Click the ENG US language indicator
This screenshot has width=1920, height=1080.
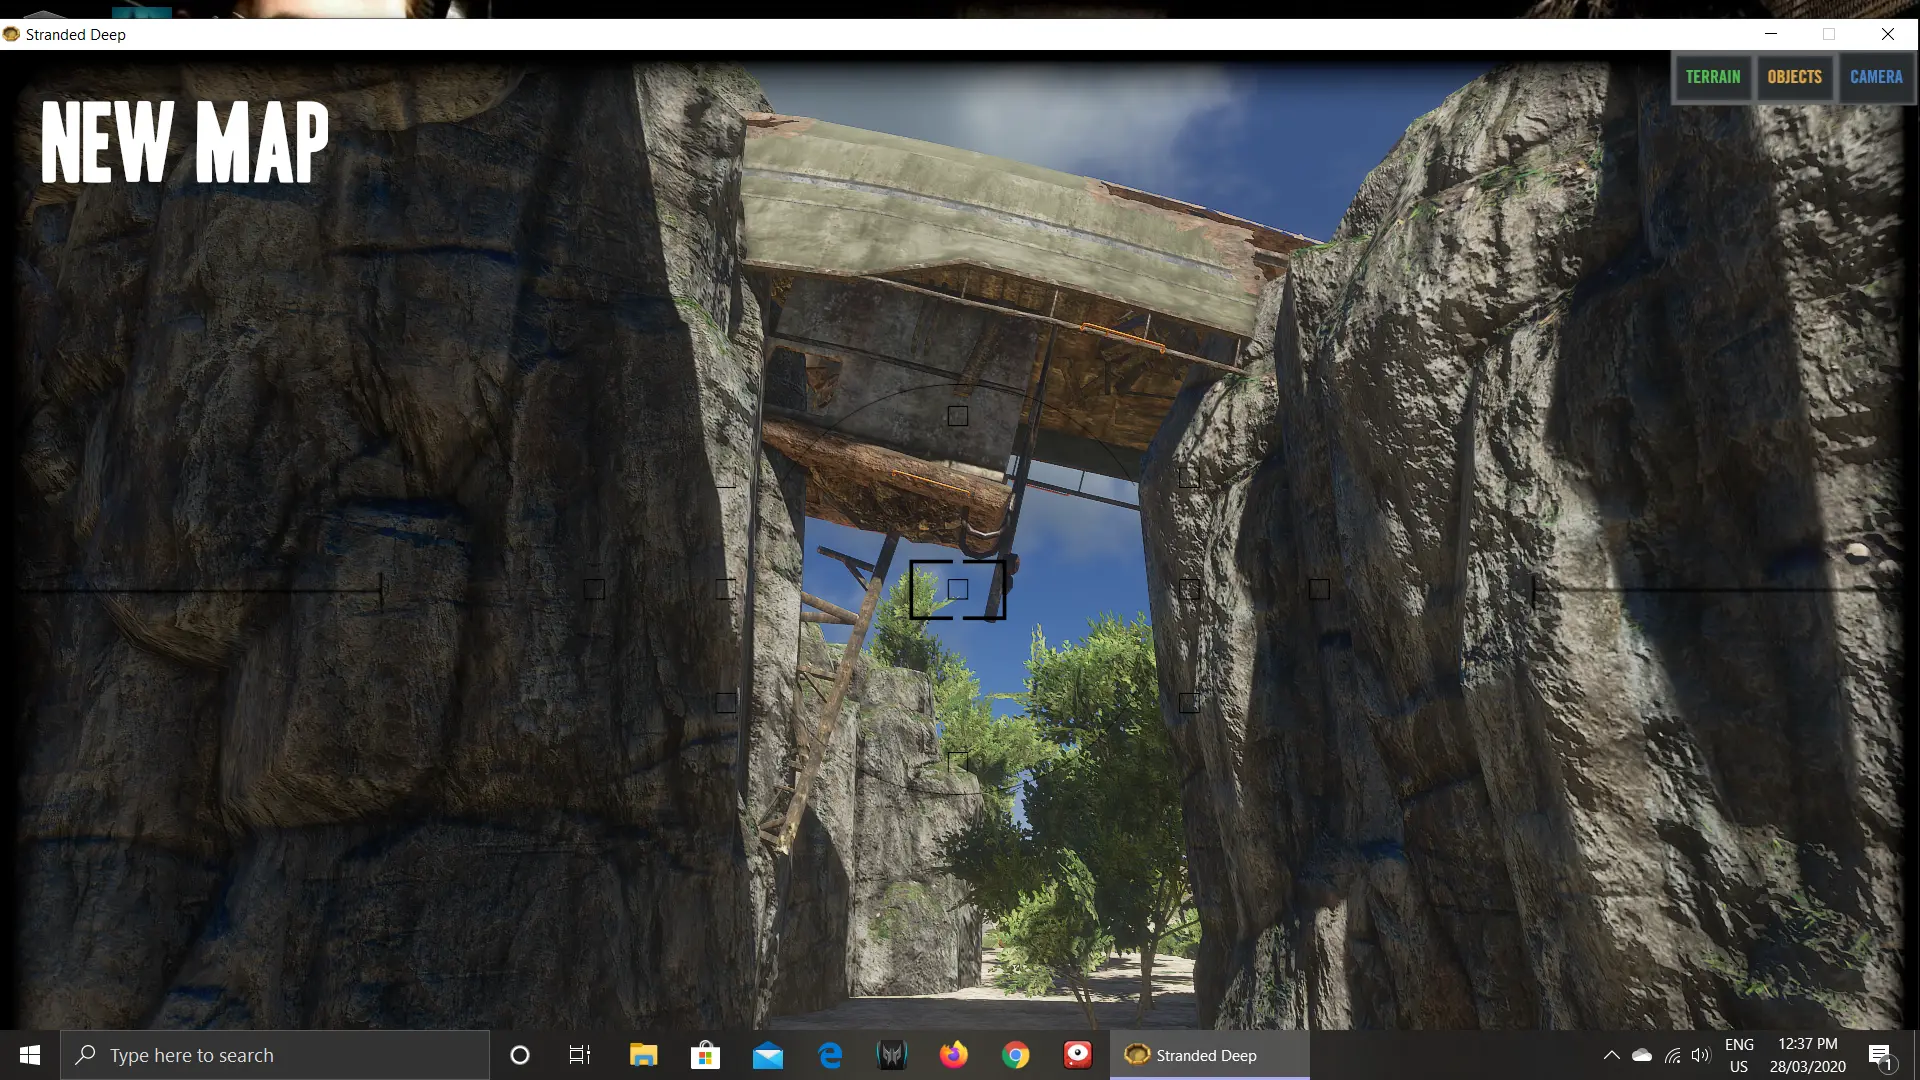[x=1739, y=1055]
